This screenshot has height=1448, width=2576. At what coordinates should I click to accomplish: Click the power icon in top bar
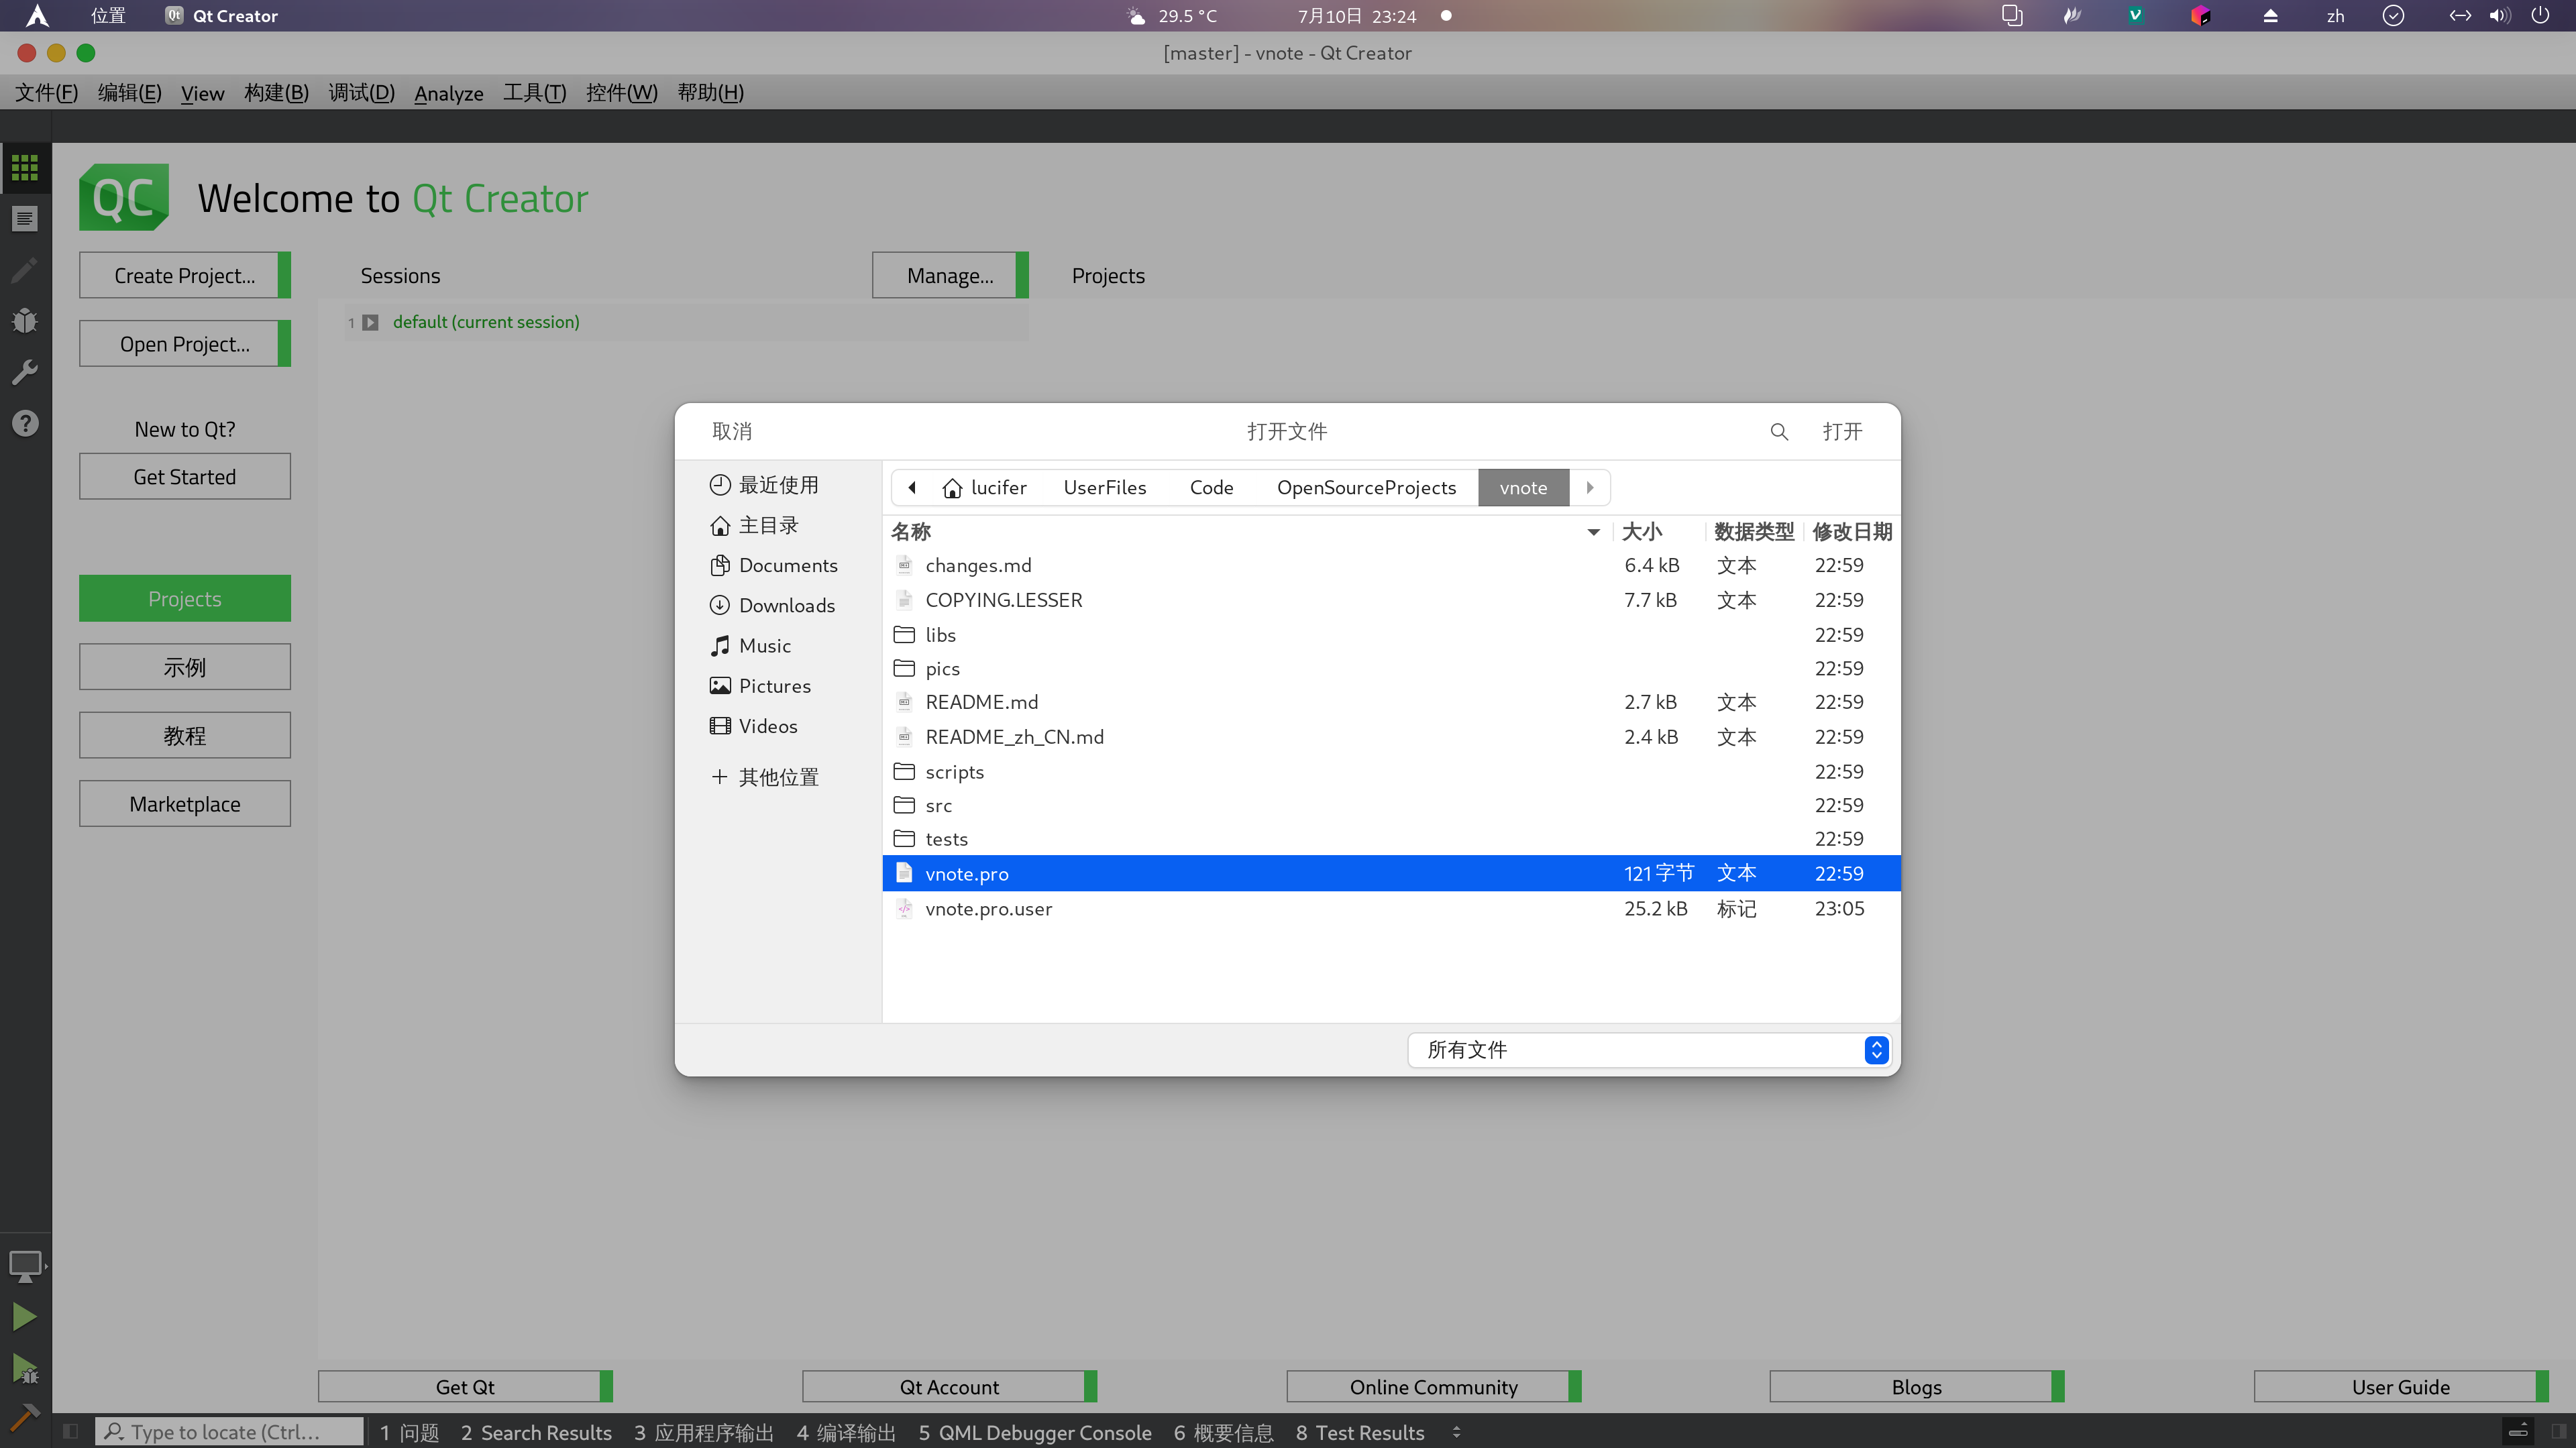tap(2540, 15)
